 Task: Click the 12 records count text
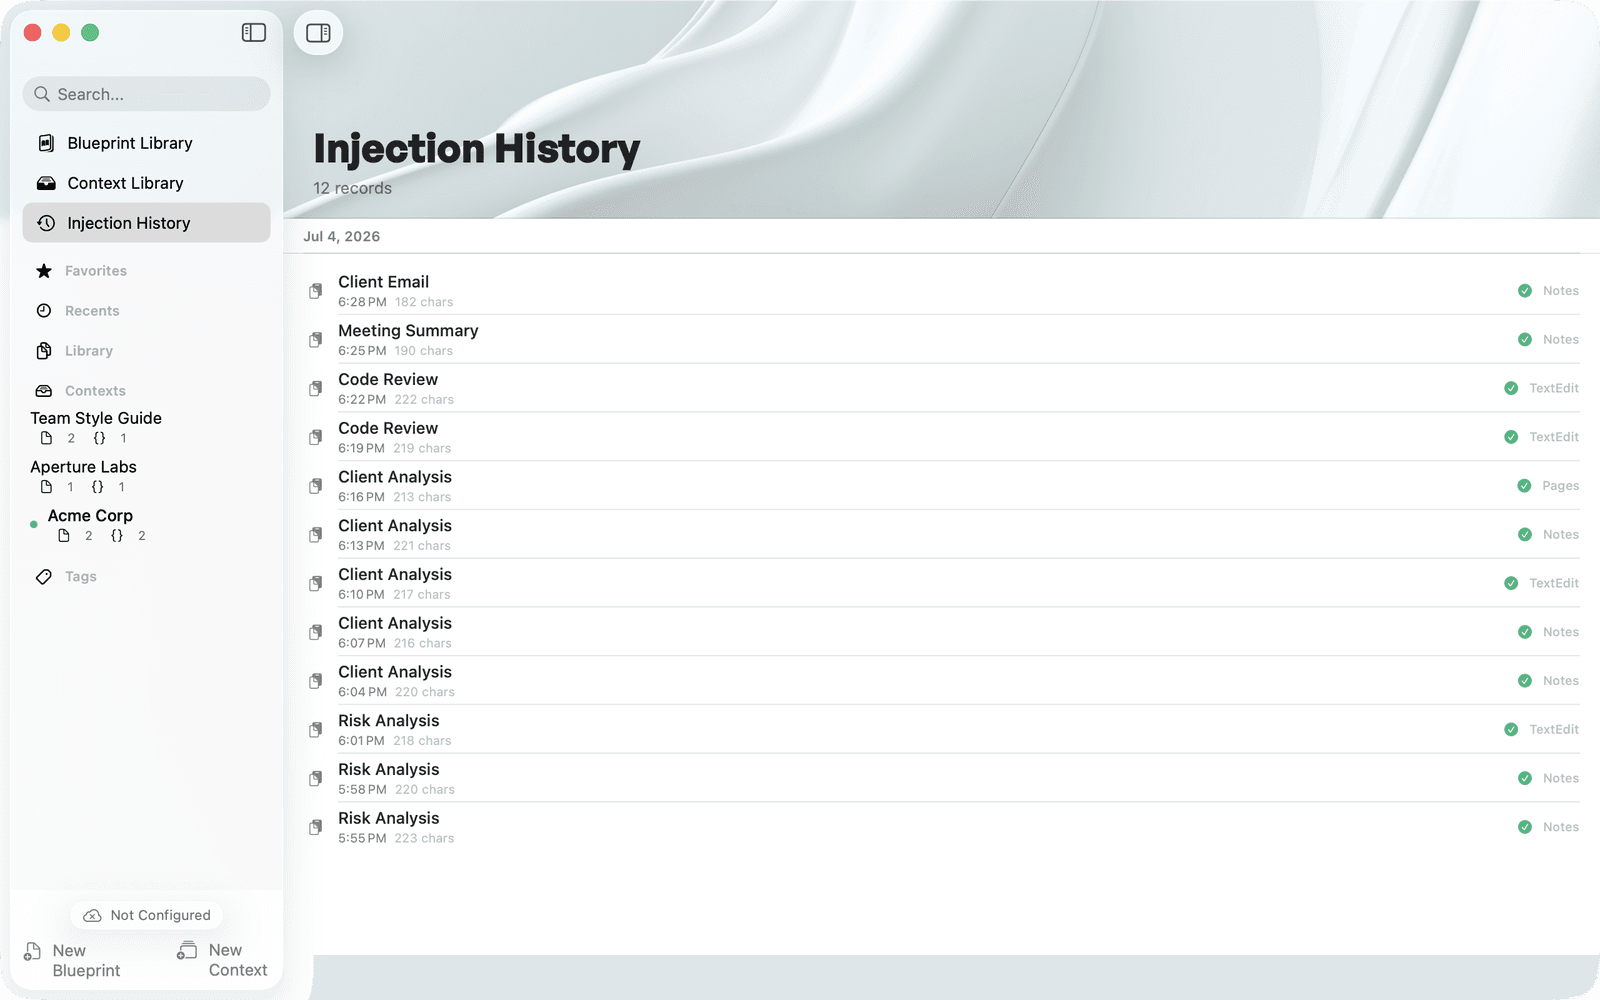[352, 188]
